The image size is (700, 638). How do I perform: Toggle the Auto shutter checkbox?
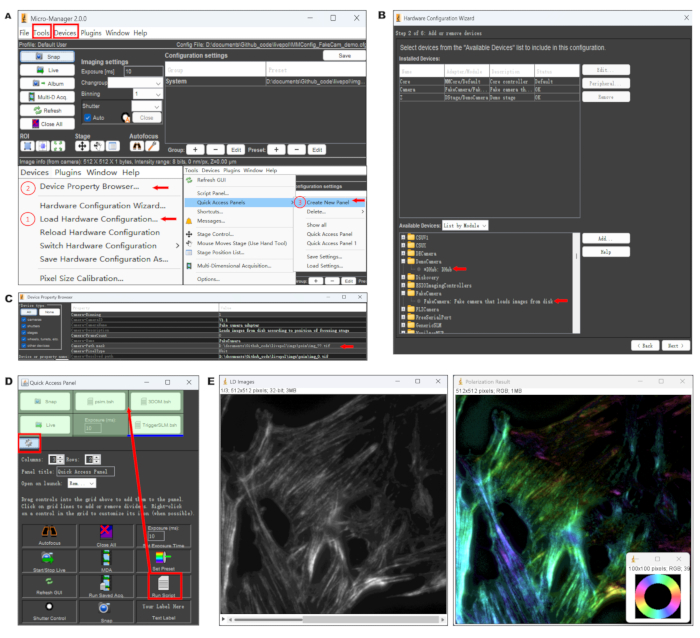point(88,117)
